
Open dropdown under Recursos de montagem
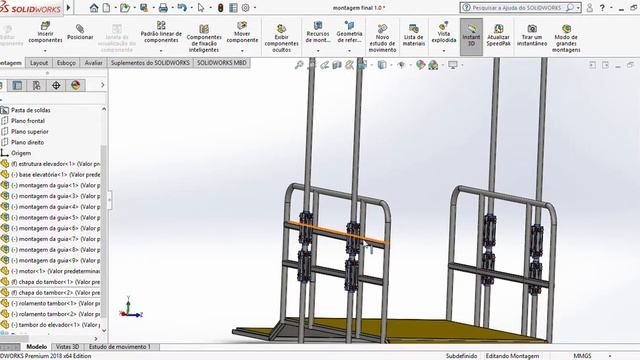[318, 51]
